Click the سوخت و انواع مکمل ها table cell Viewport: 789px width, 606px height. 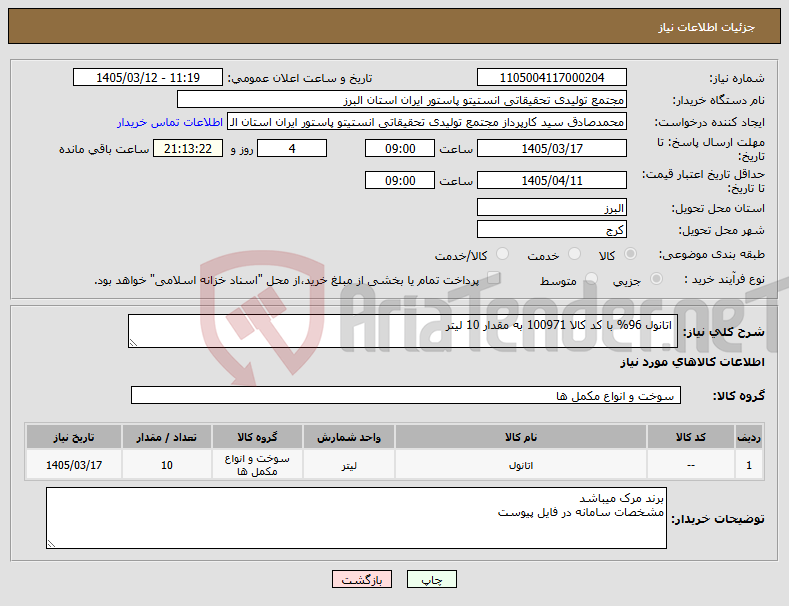click(x=257, y=465)
